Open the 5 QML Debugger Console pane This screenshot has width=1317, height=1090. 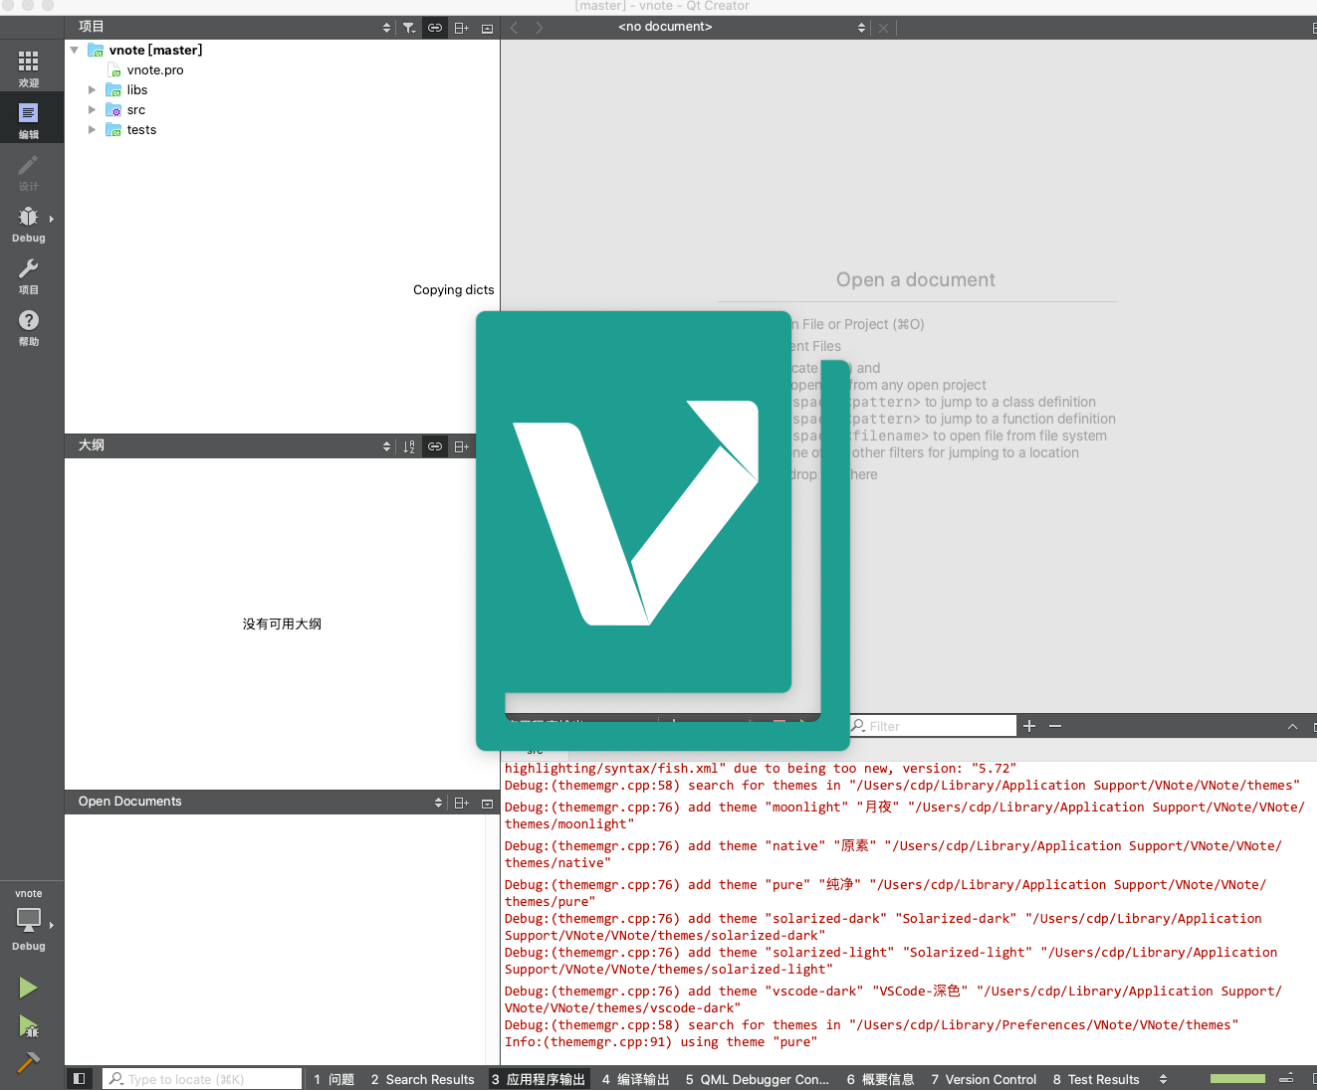(x=757, y=1079)
